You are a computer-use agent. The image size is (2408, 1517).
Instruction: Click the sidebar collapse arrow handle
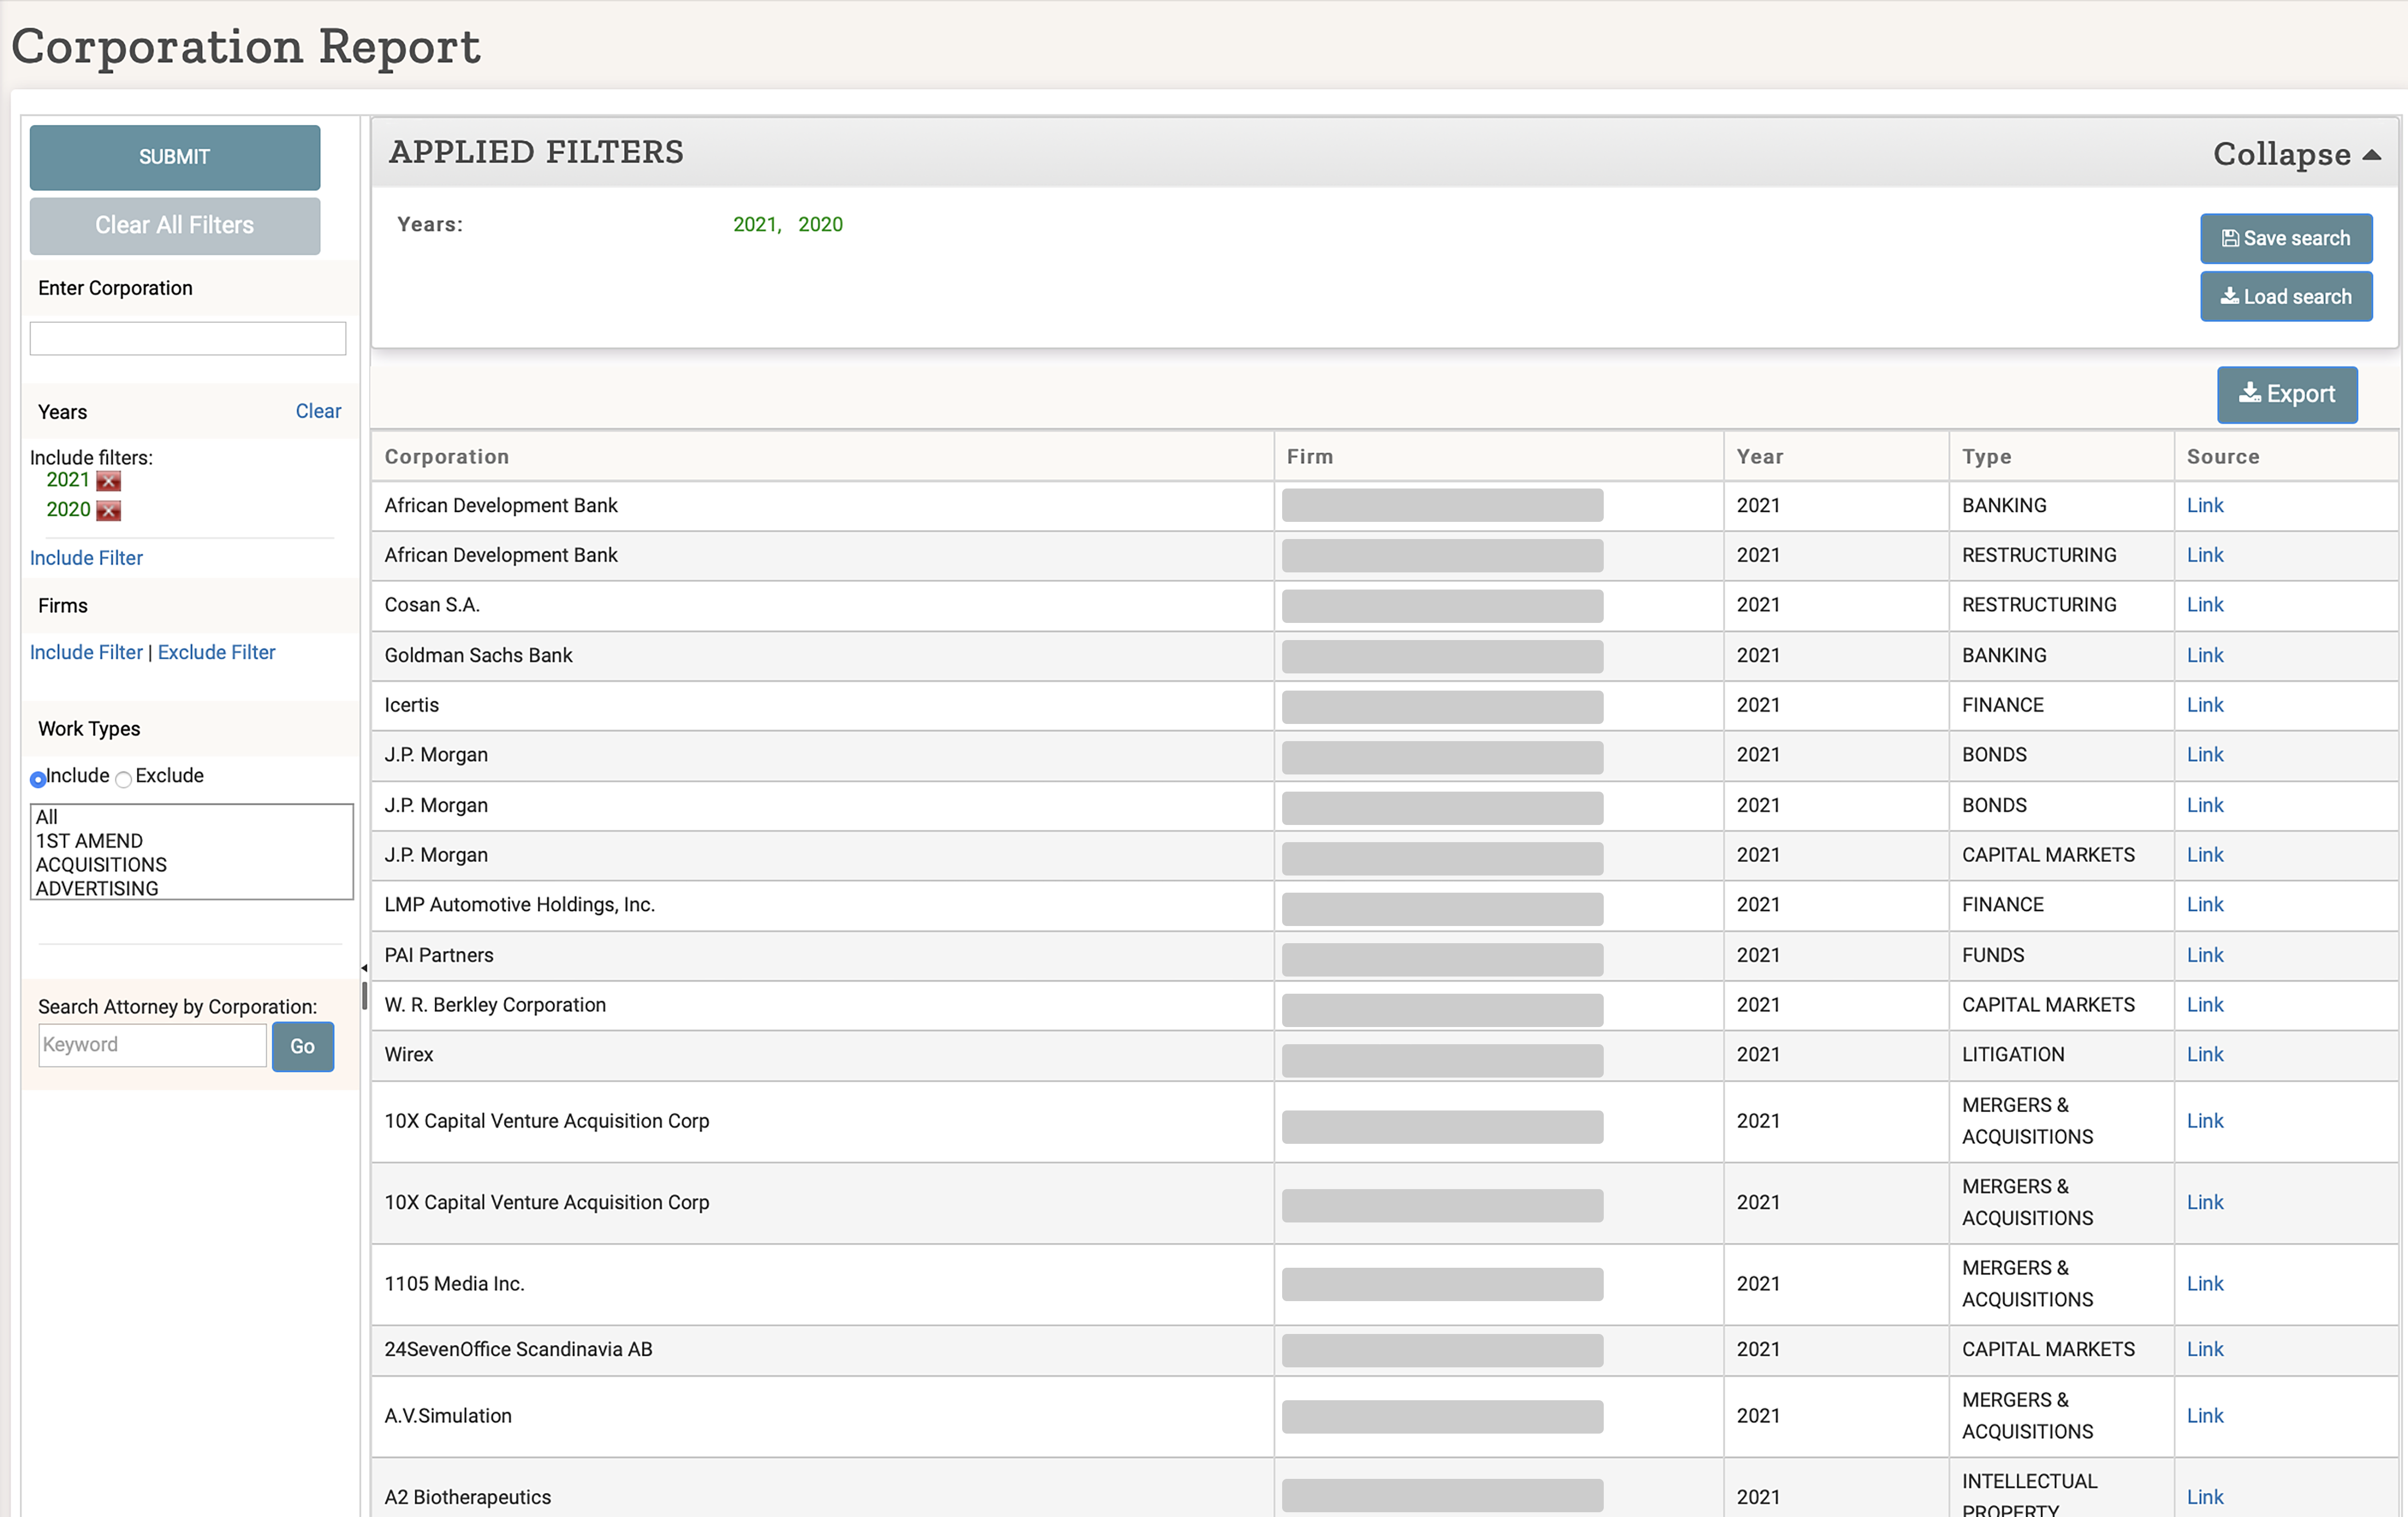(364, 968)
